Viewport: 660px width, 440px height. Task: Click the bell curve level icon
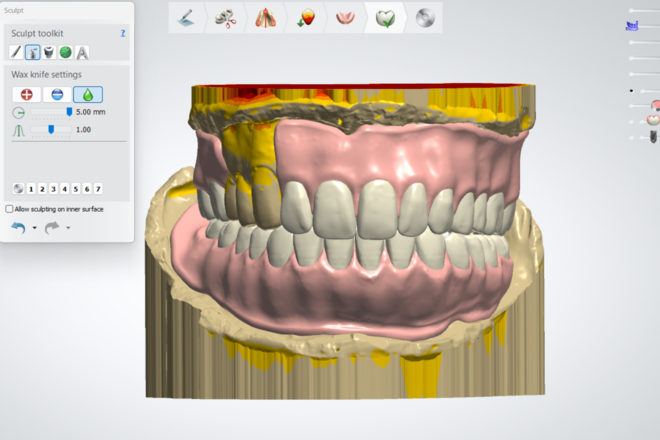[19, 131]
